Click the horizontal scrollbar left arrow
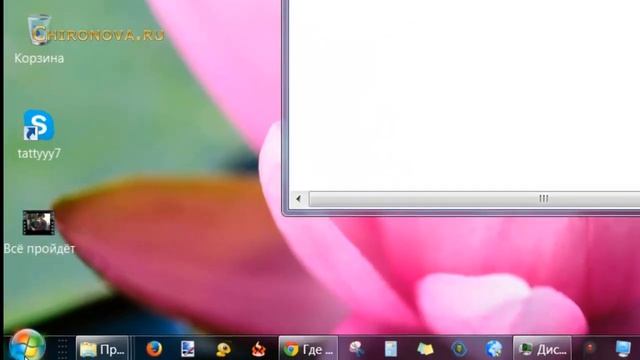Screen dimensions: 640x360 [x=299, y=199]
